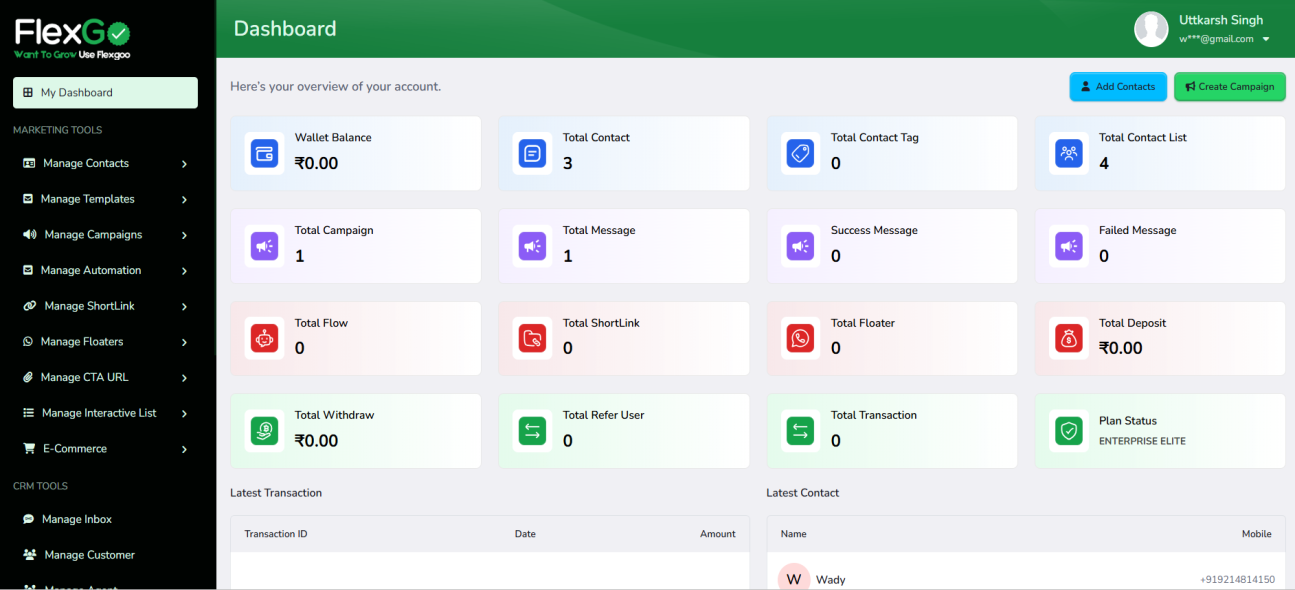1295x590 pixels.
Task: Open the Manage Inbox menu item
Action: click(76, 519)
